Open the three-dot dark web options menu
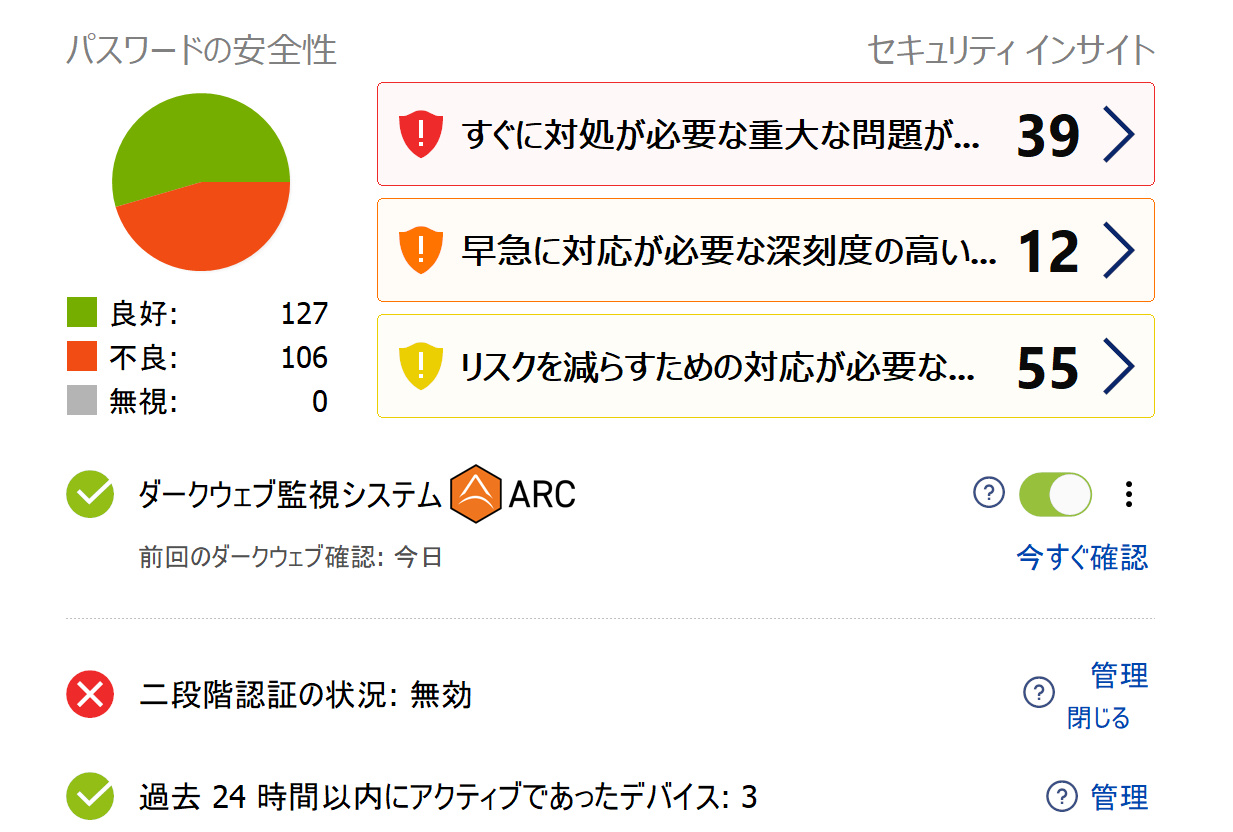 coord(1129,494)
